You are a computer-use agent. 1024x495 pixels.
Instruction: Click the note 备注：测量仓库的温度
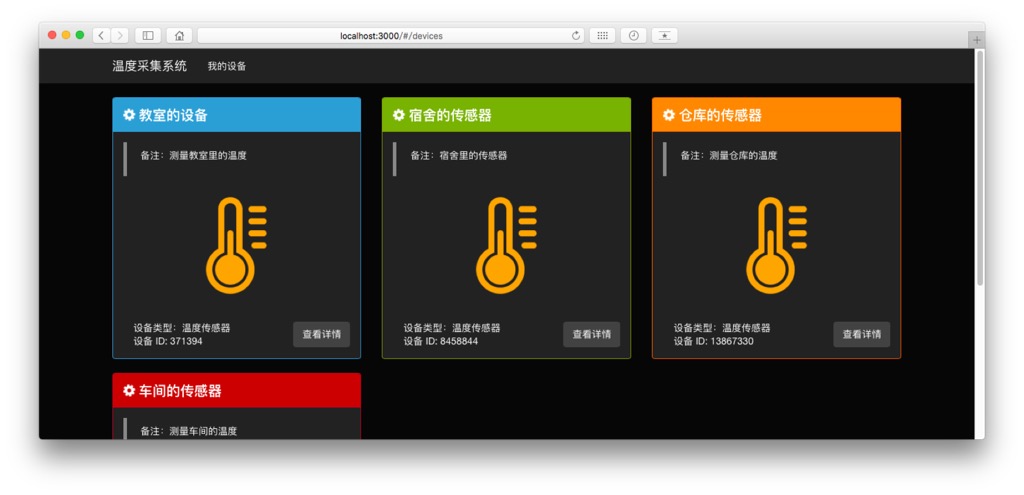pyautogui.click(x=729, y=155)
